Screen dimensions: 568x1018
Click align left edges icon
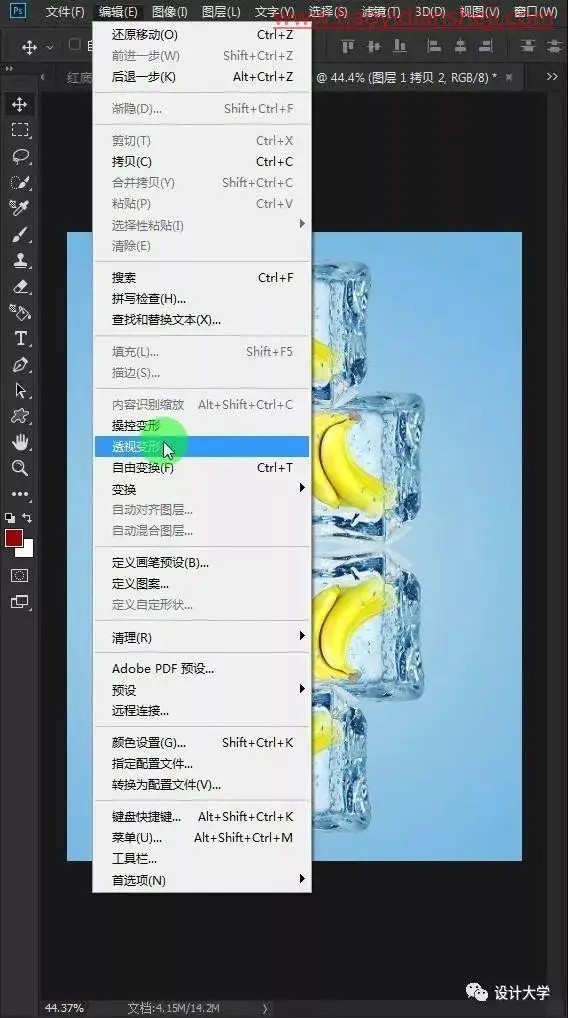(433, 46)
